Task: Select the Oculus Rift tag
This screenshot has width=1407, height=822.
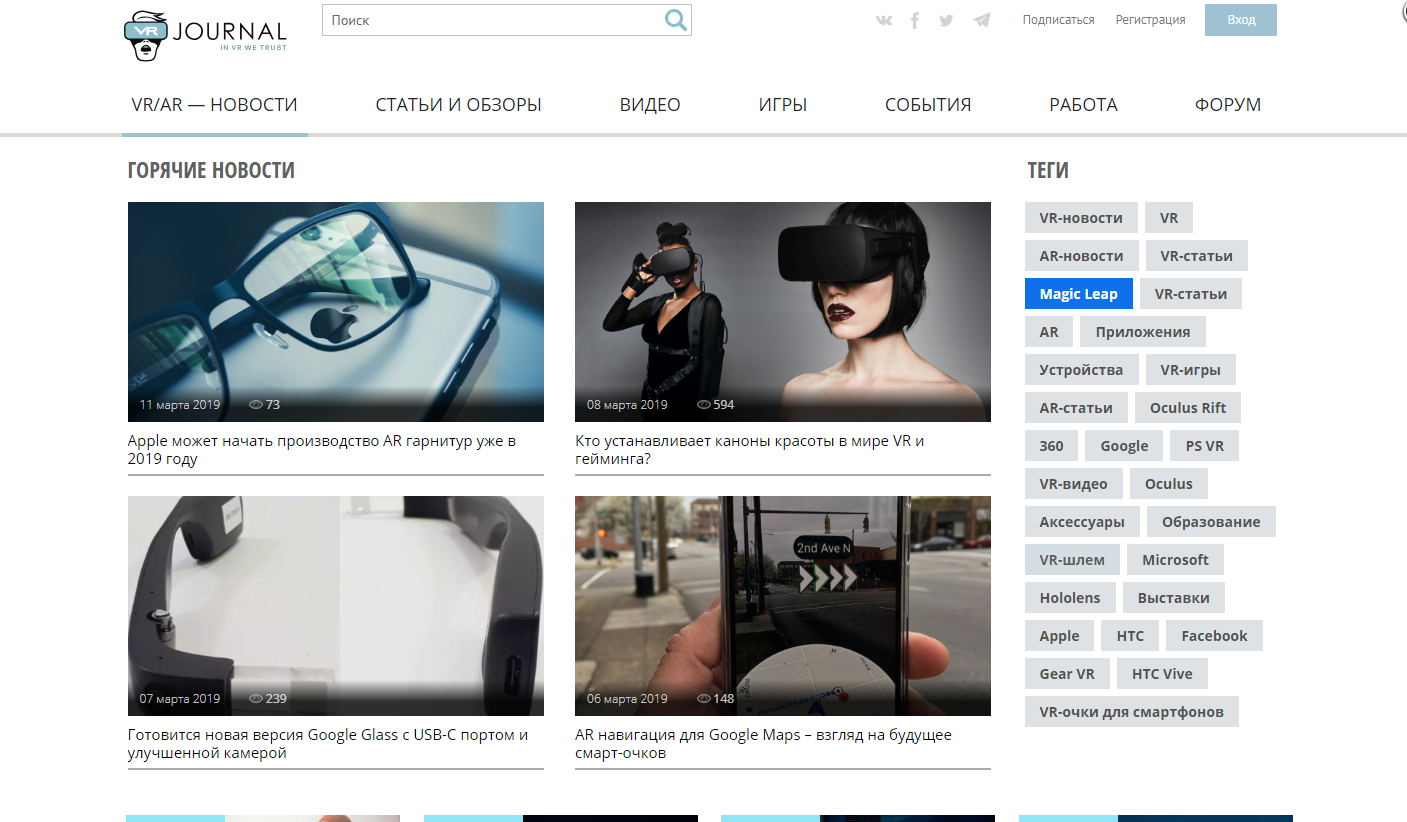Action: click(1188, 408)
